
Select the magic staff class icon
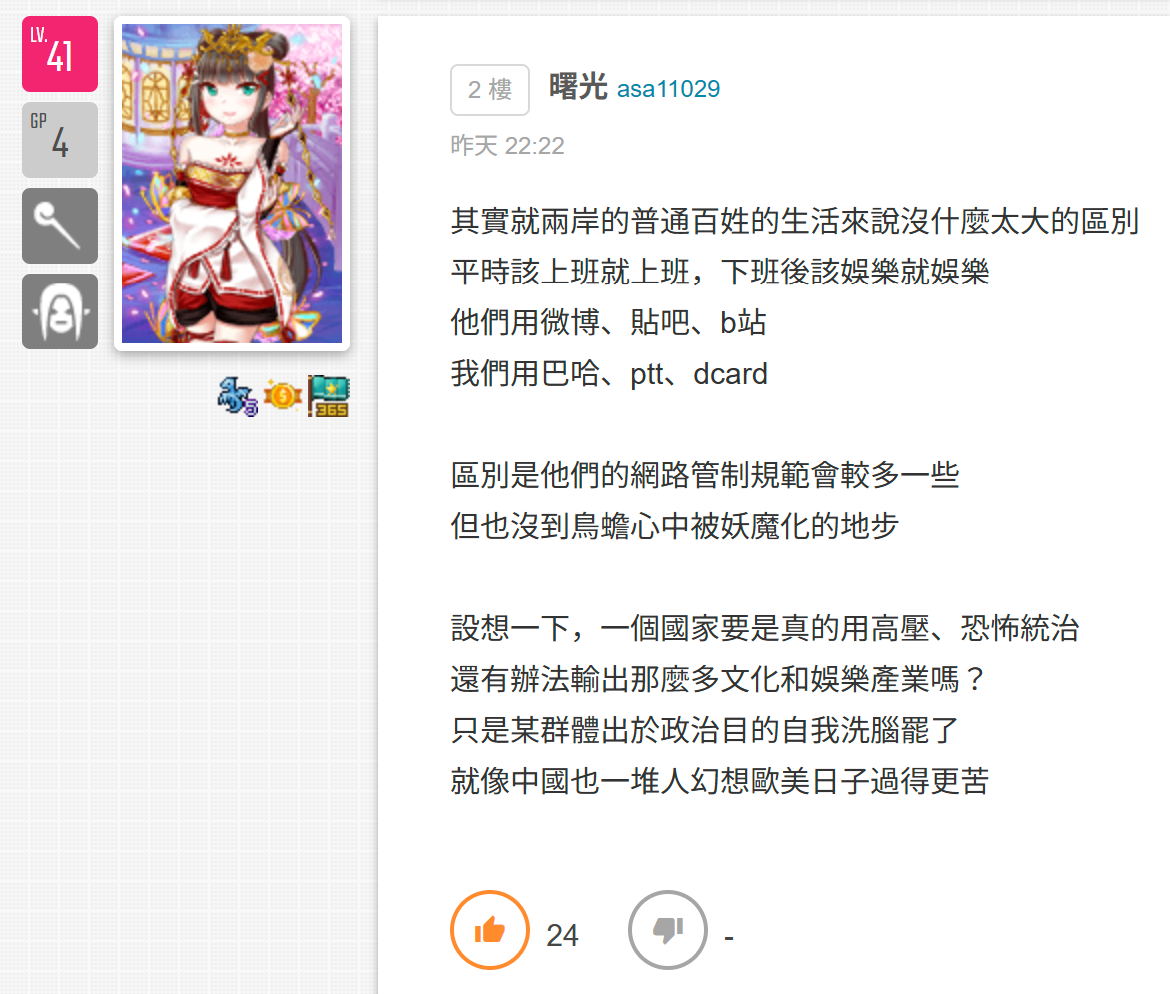60,225
